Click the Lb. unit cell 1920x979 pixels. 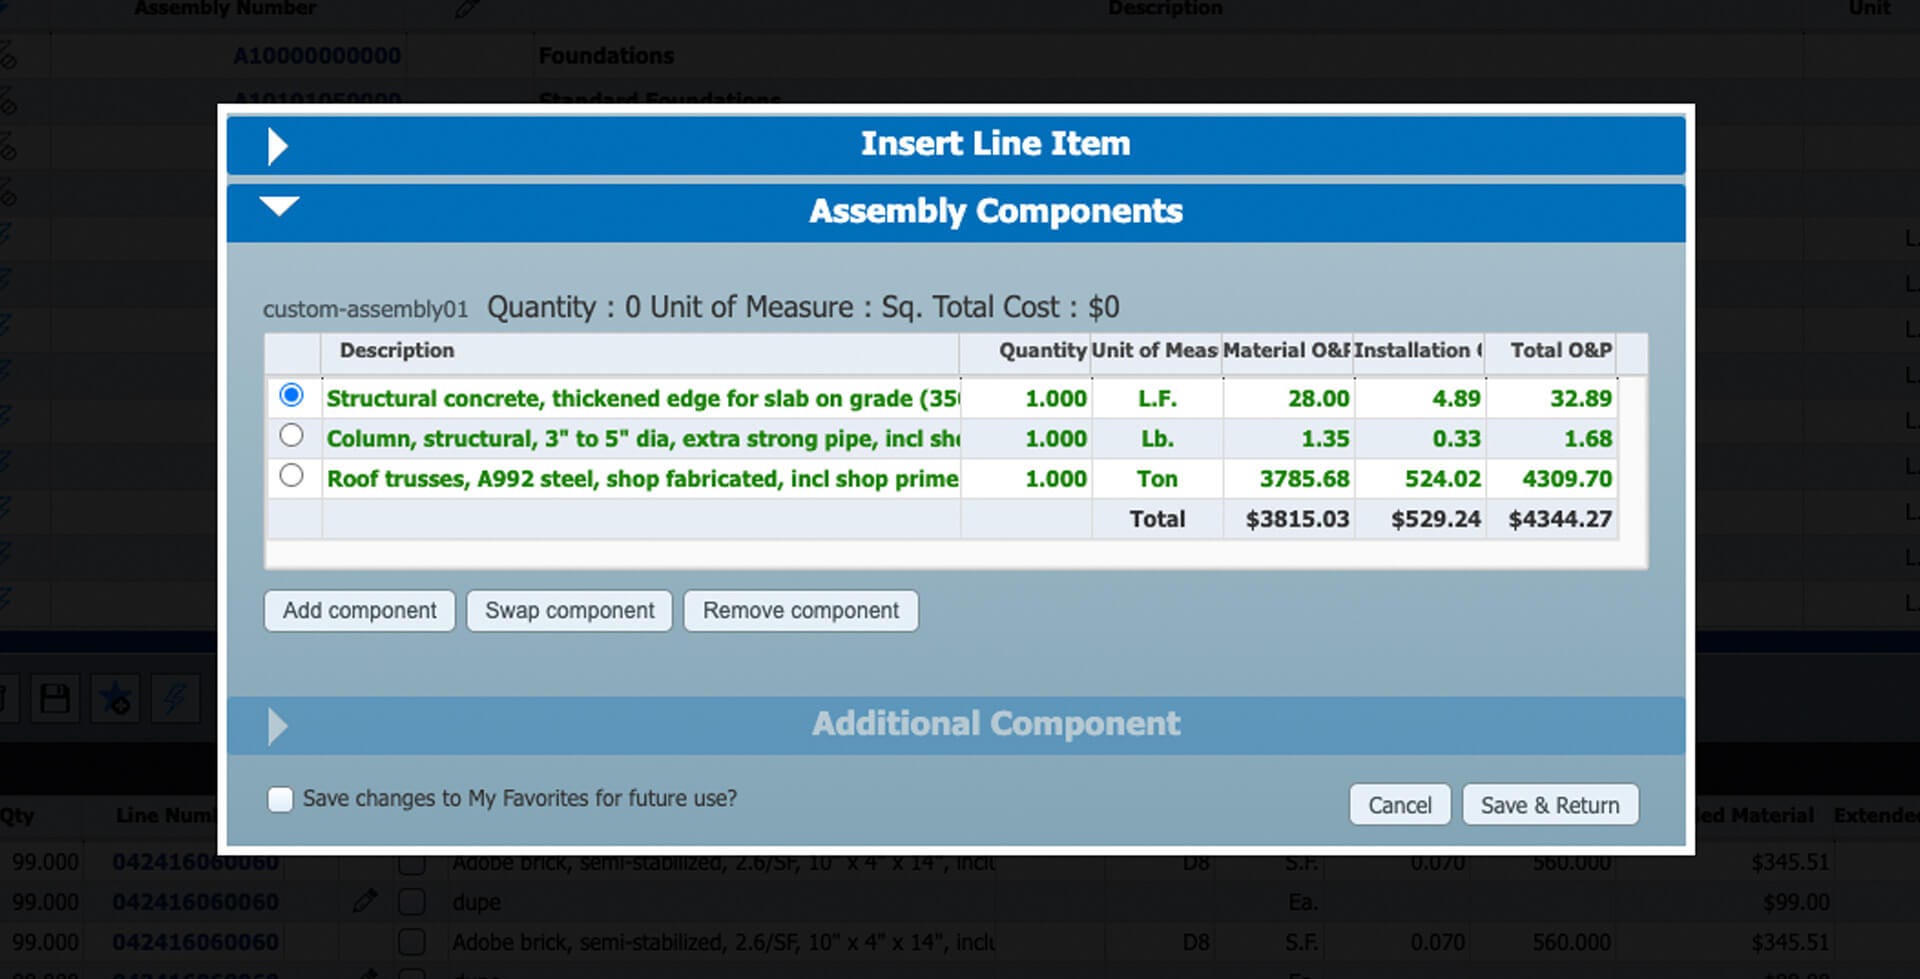point(1157,439)
